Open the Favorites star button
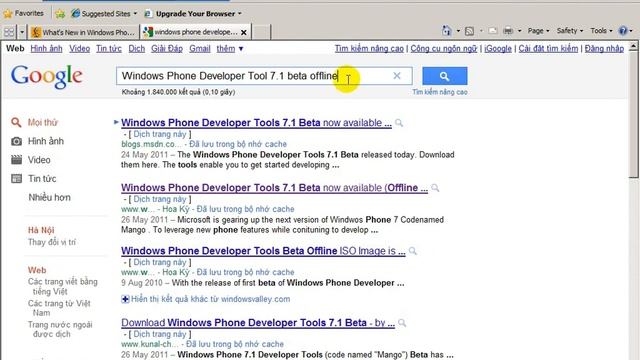 pos(23,13)
